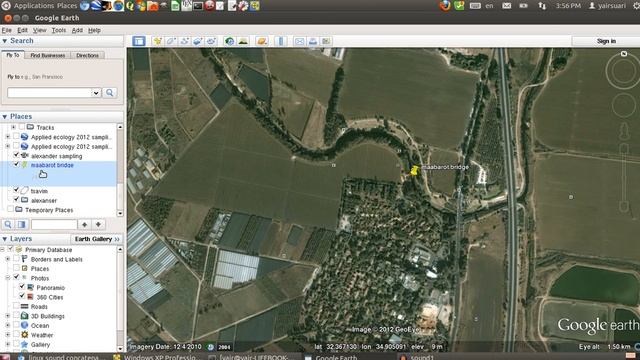The height and width of the screenshot is (360, 640).
Task: Click the Sign in button
Action: [606, 41]
